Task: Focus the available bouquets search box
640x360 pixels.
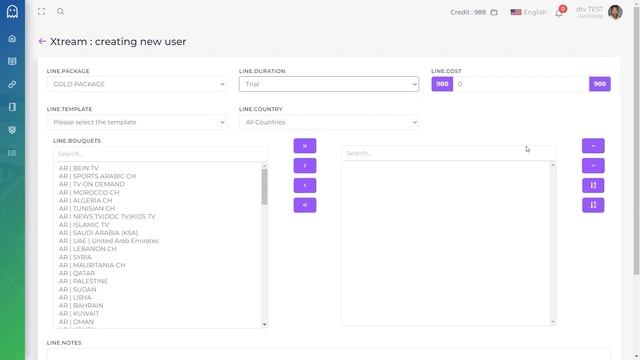Action: [160, 154]
